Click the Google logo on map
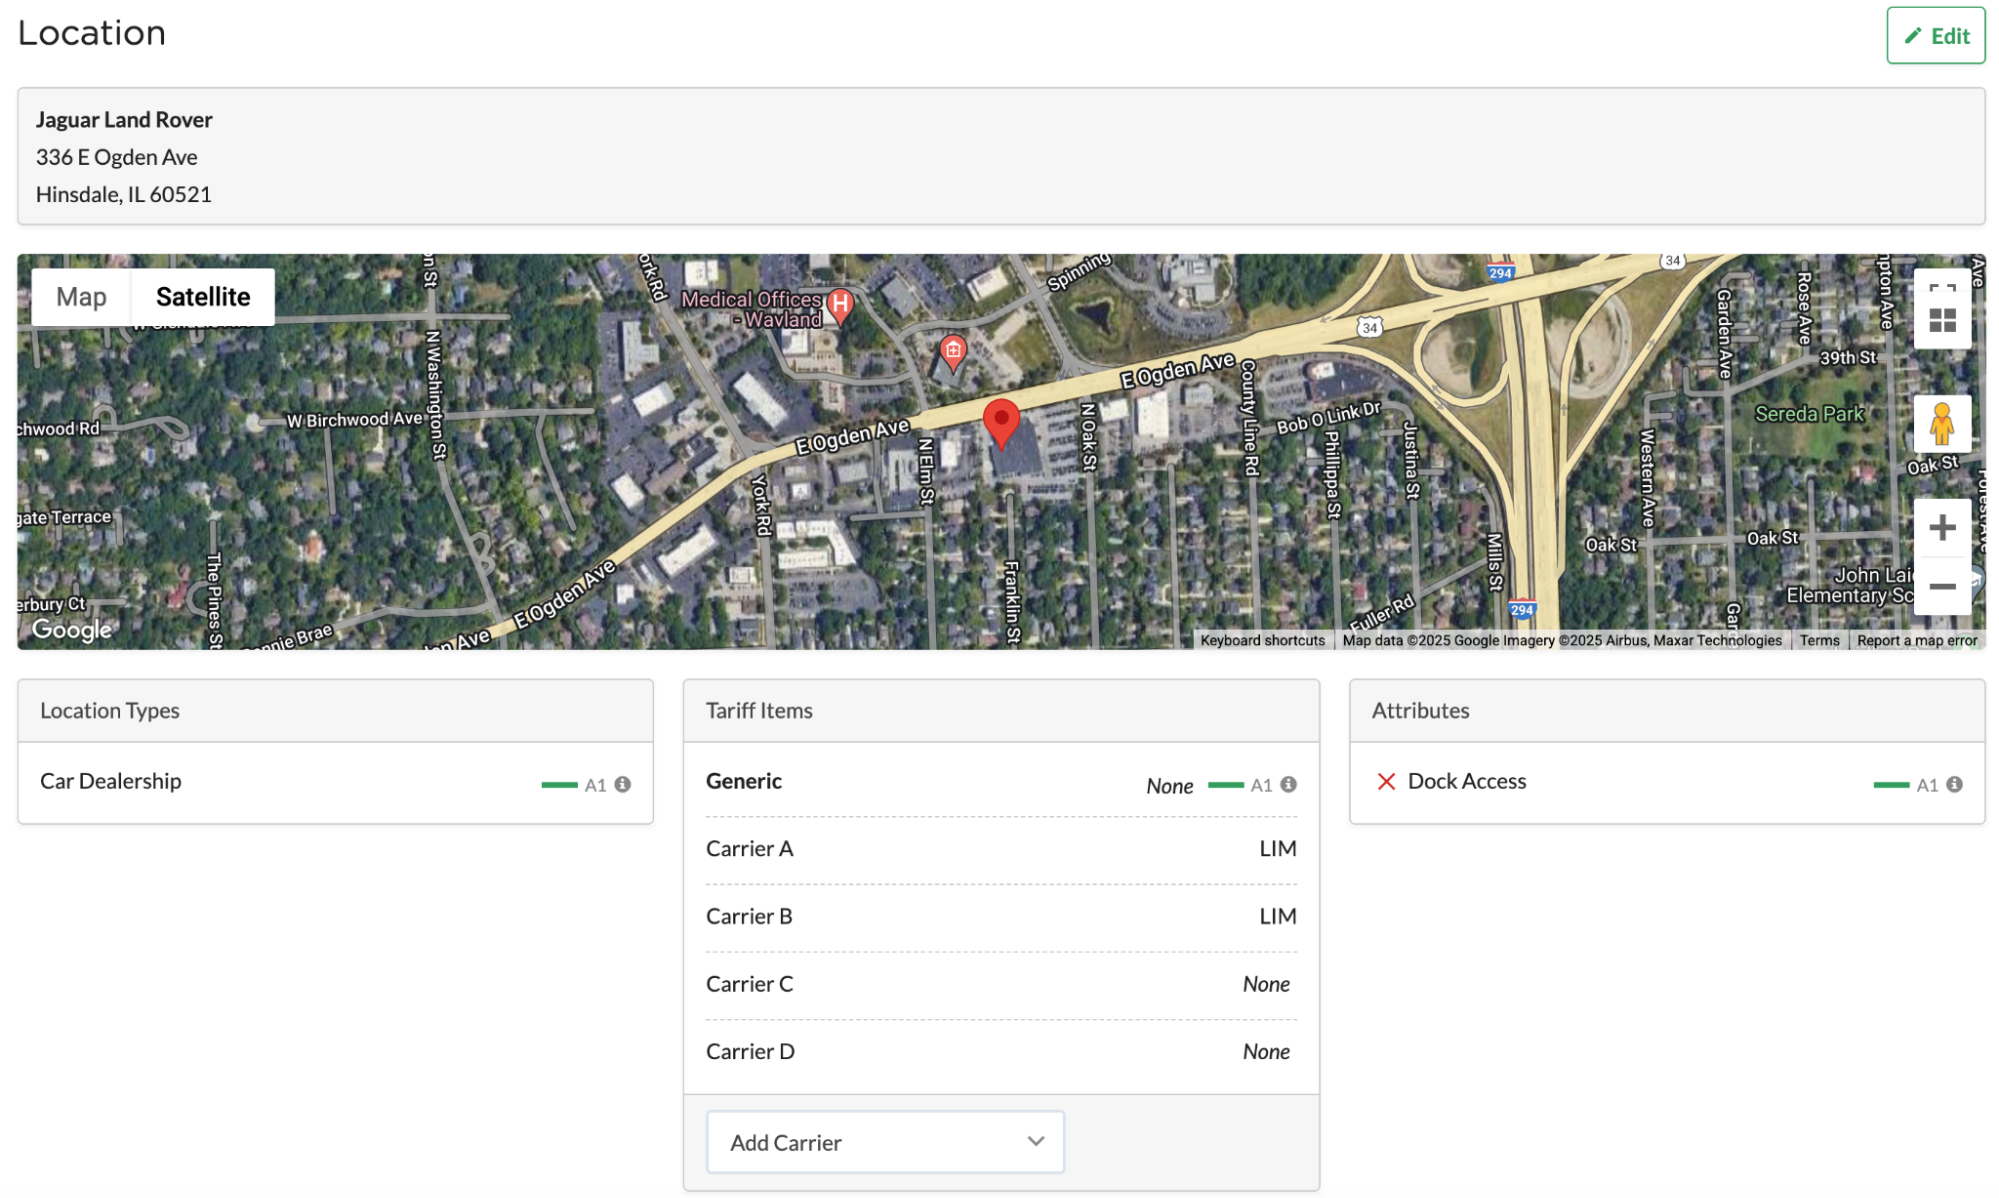This screenshot has width=1999, height=1198. tap(72, 630)
